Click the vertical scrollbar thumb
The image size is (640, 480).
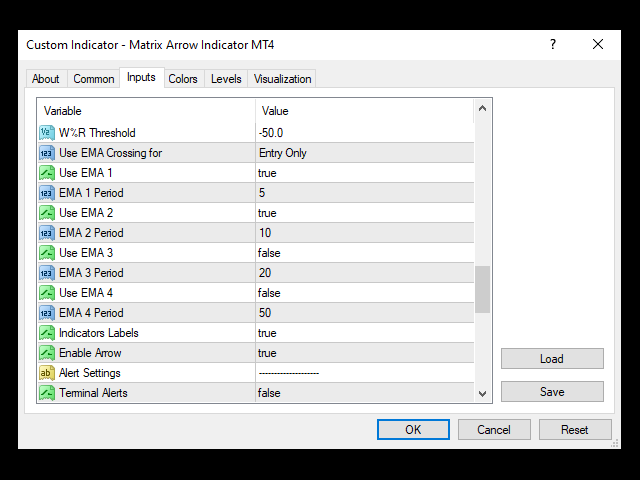(483, 290)
